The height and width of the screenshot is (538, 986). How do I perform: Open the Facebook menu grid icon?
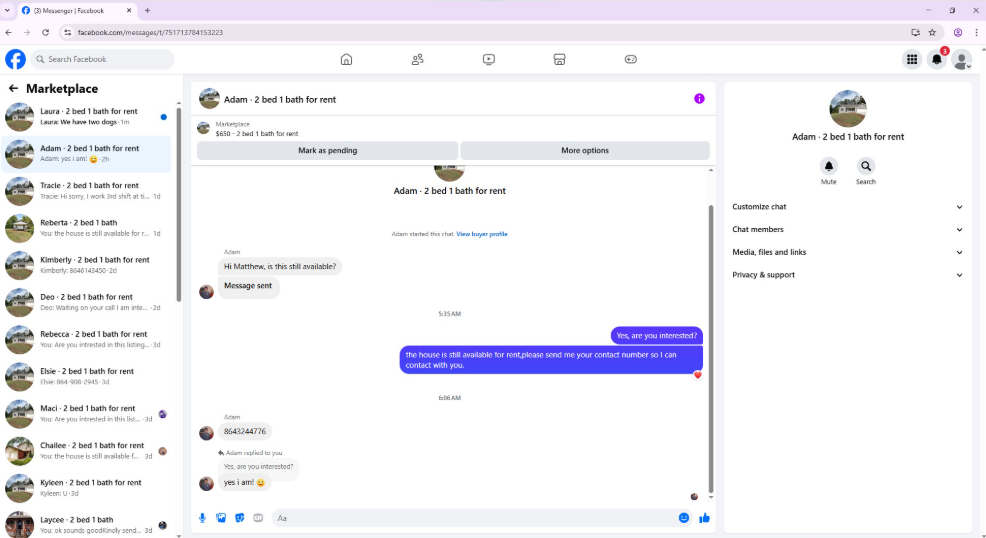[x=912, y=60]
